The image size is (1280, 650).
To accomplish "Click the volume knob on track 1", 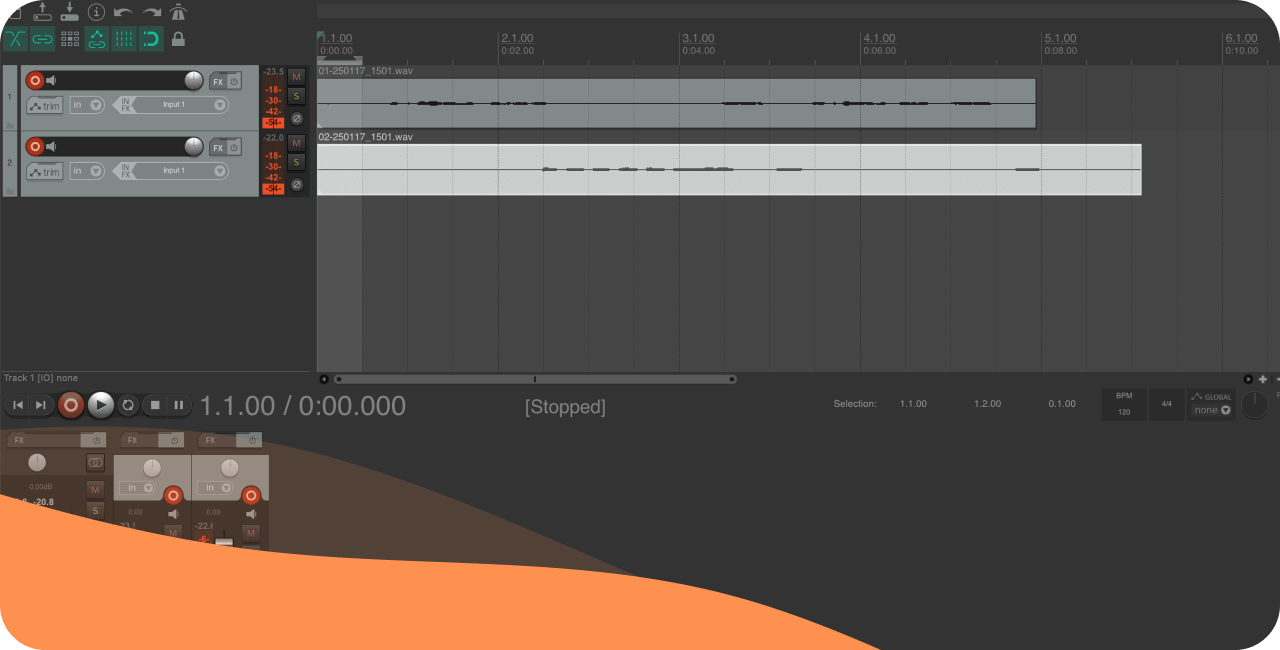I will (193, 81).
